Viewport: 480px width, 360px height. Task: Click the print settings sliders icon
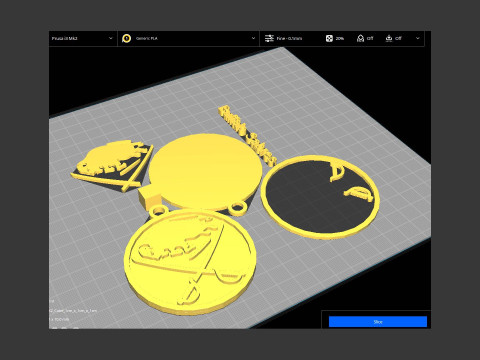pos(269,38)
